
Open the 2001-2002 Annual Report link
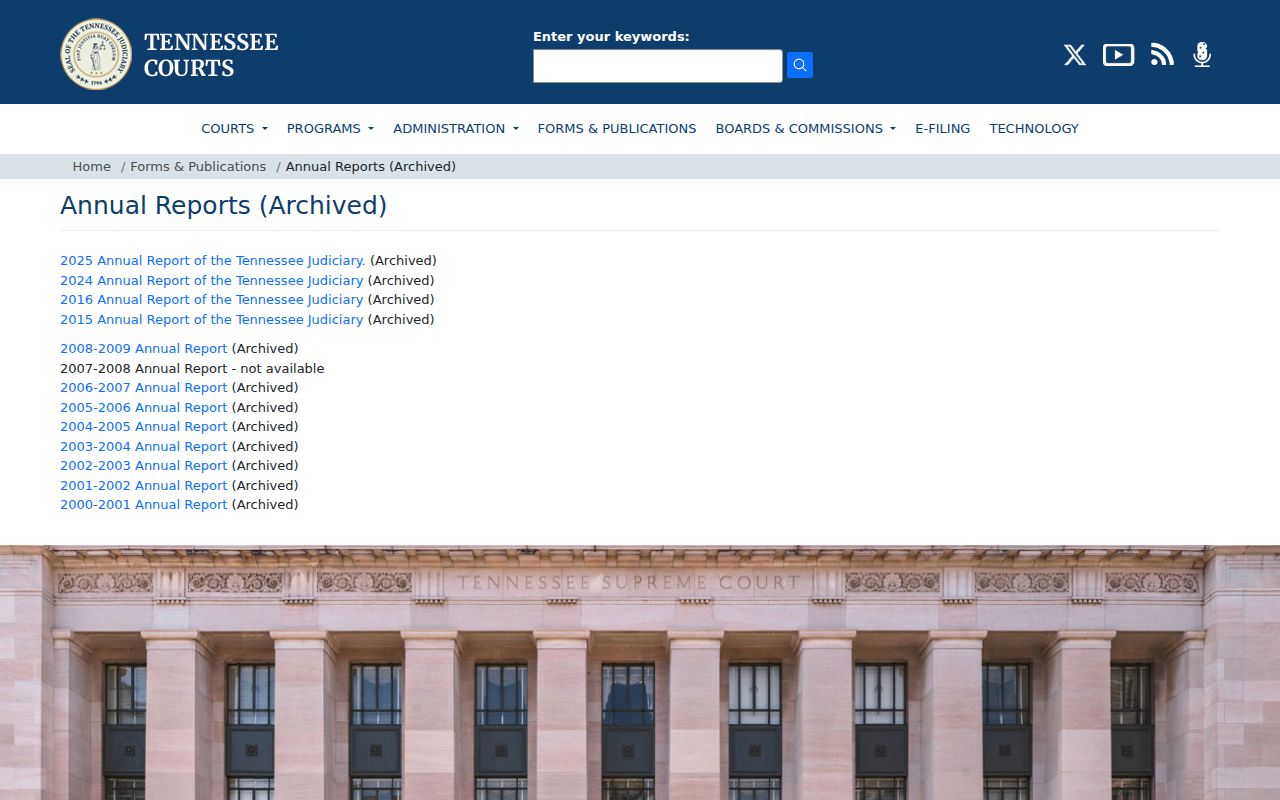click(144, 486)
